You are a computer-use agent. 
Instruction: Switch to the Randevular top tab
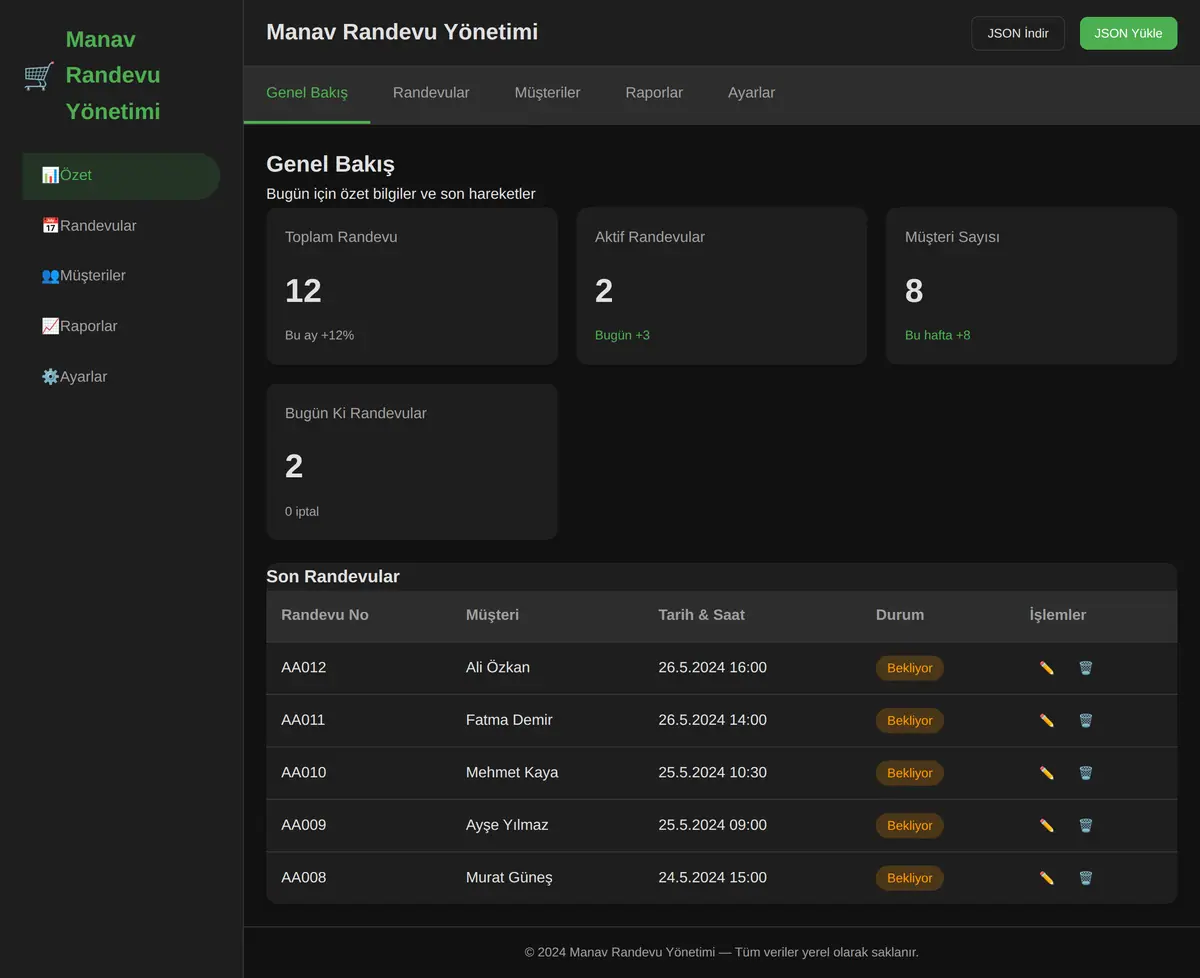point(431,93)
